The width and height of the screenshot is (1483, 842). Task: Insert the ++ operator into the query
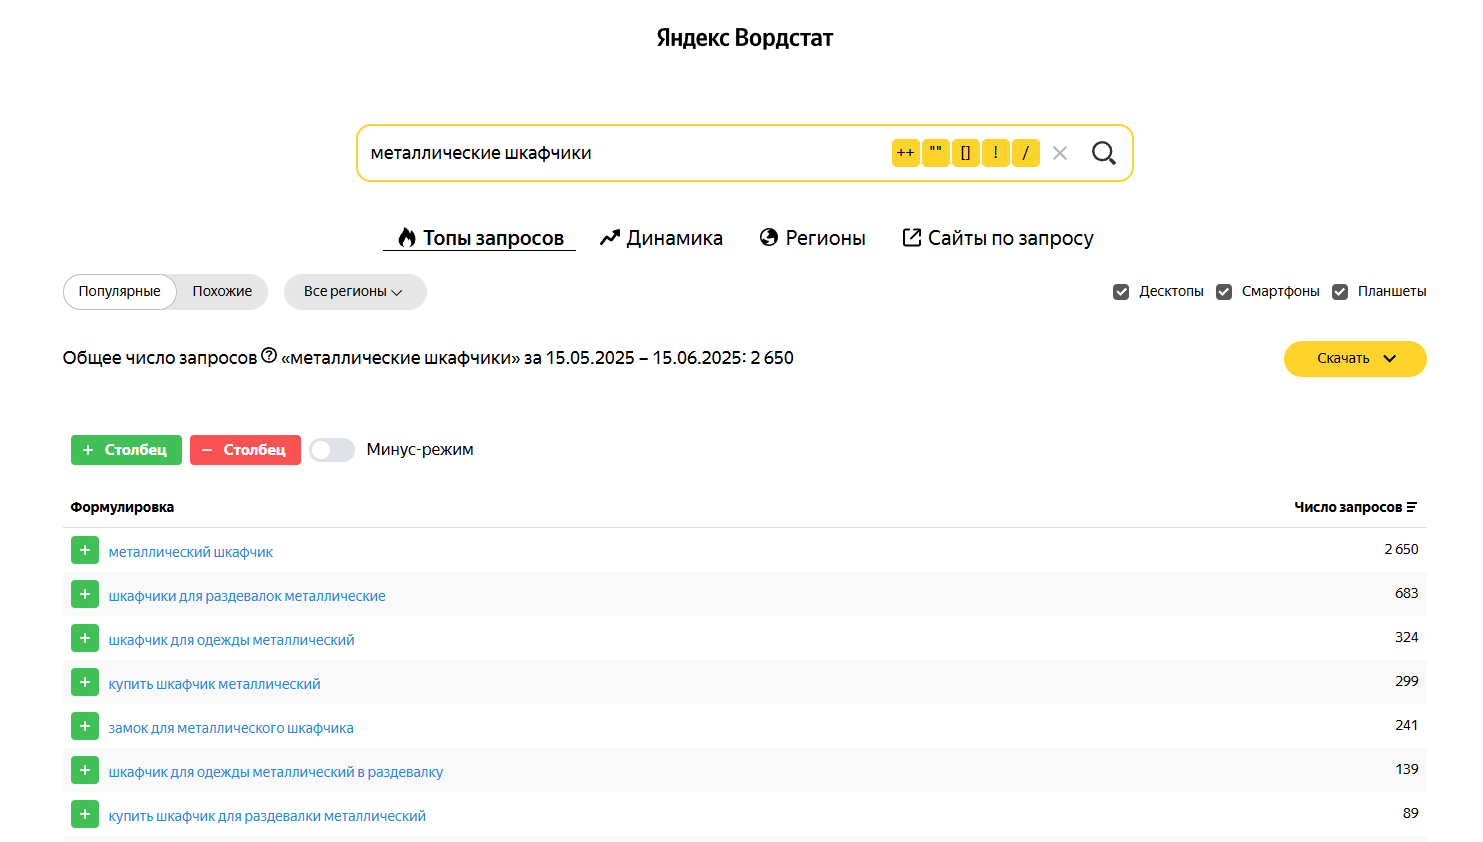pyautogui.click(x=905, y=153)
